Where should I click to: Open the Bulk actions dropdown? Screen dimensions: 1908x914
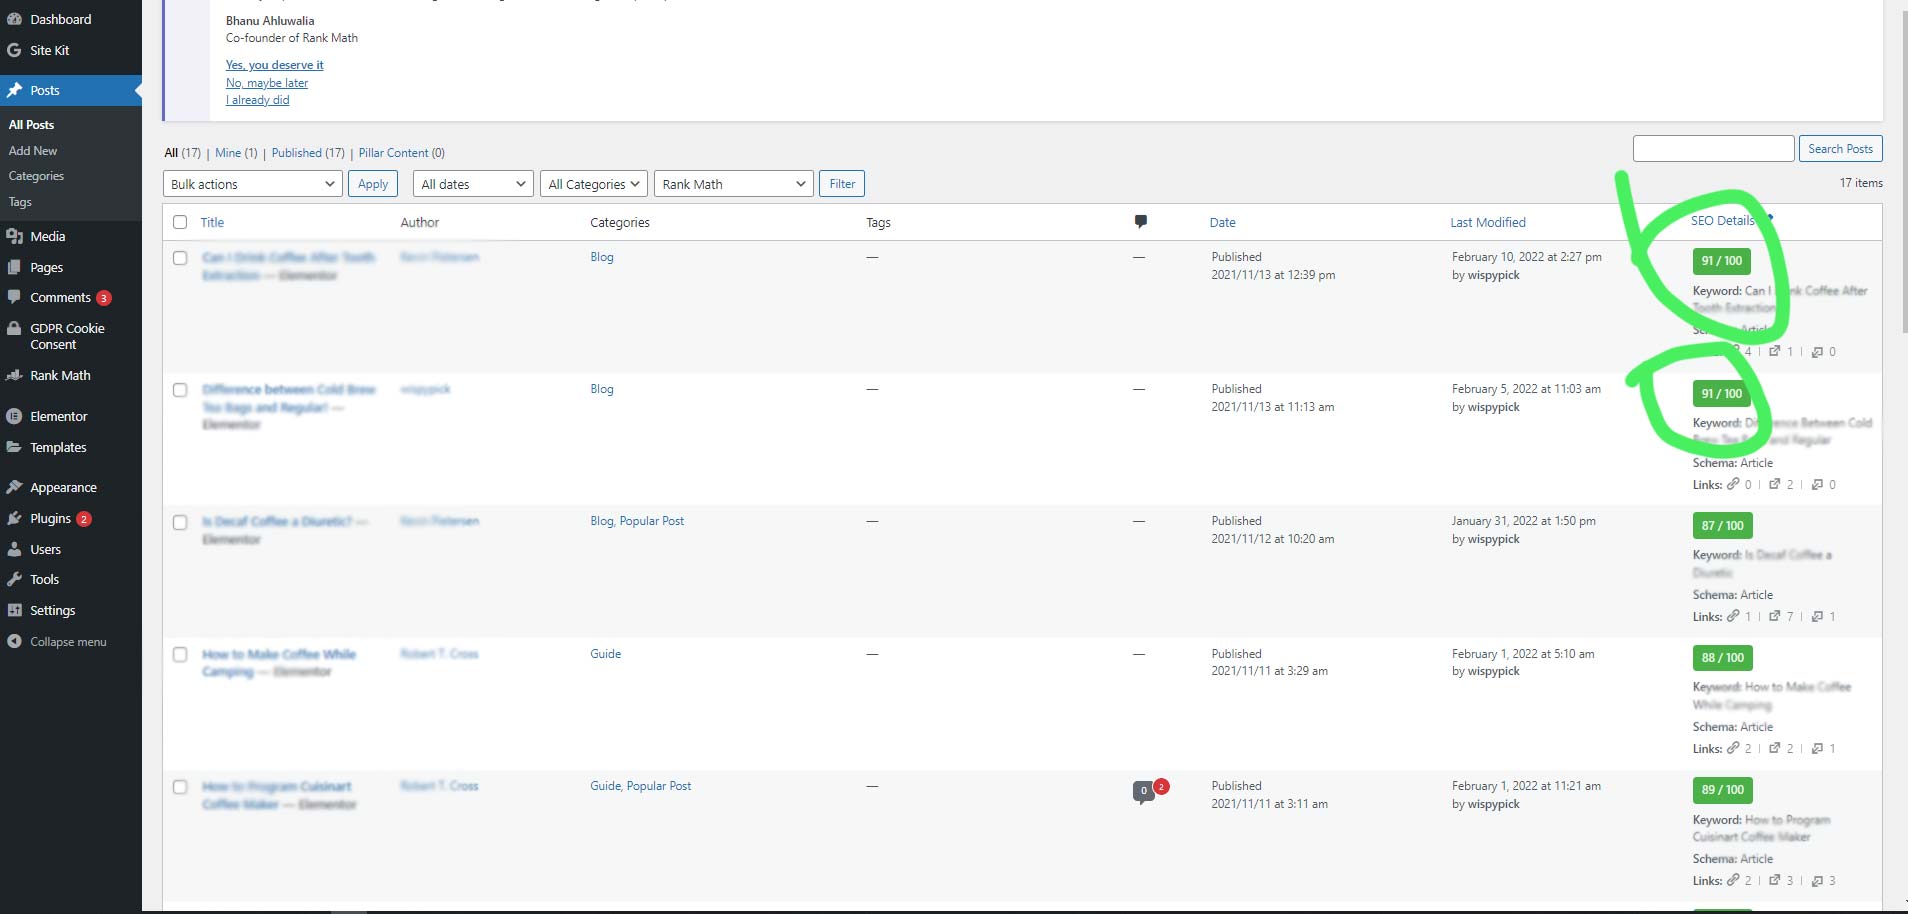point(251,183)
